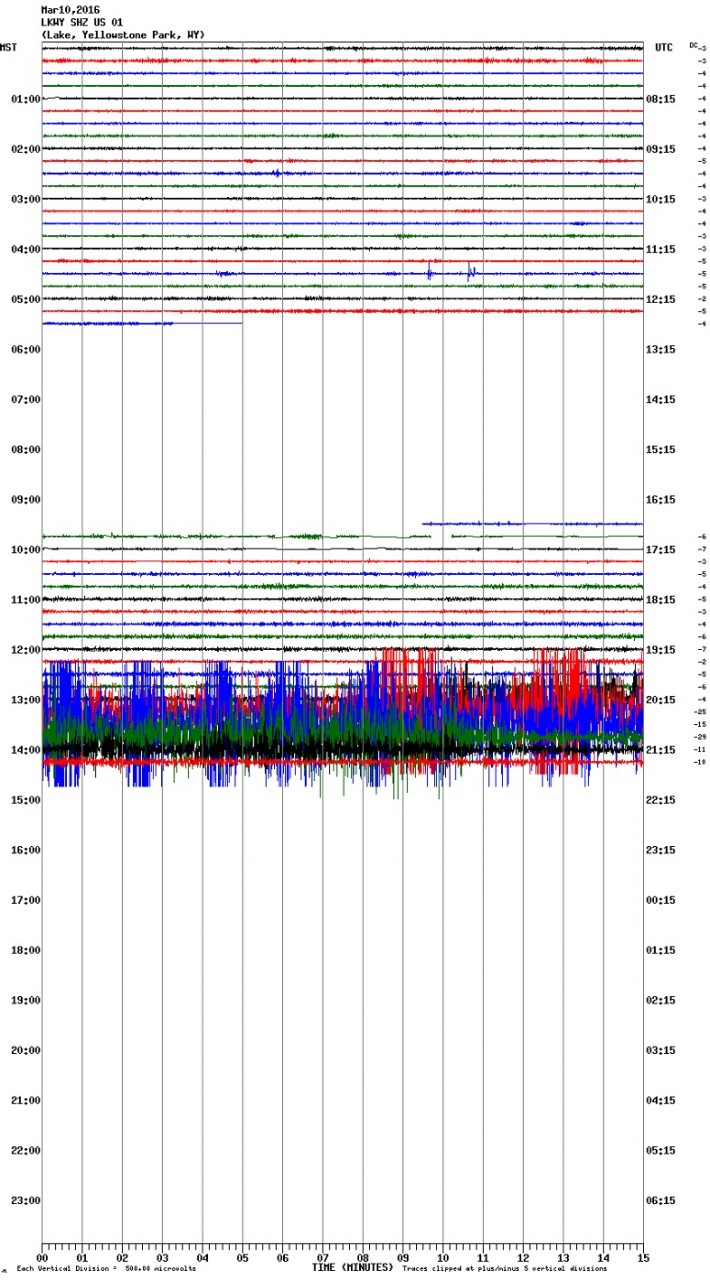
Task: Click the 15 minute tick on bottom axis
Action: tap(643, 1258)
